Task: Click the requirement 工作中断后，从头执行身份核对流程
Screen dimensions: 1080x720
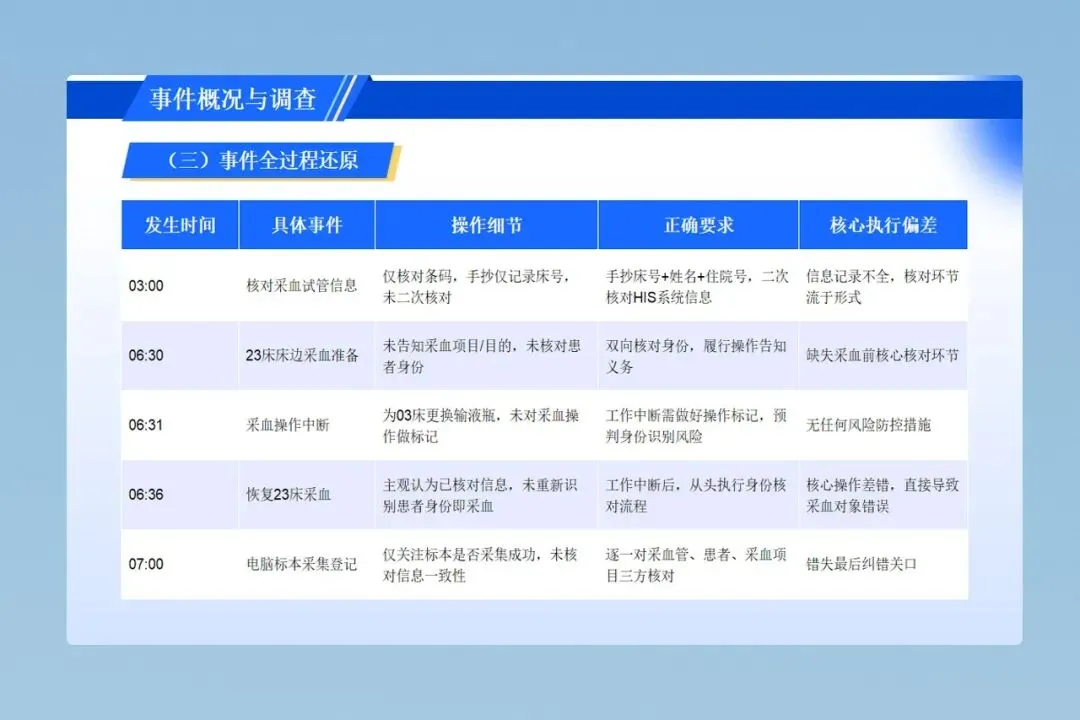Action: click(696, 495)
